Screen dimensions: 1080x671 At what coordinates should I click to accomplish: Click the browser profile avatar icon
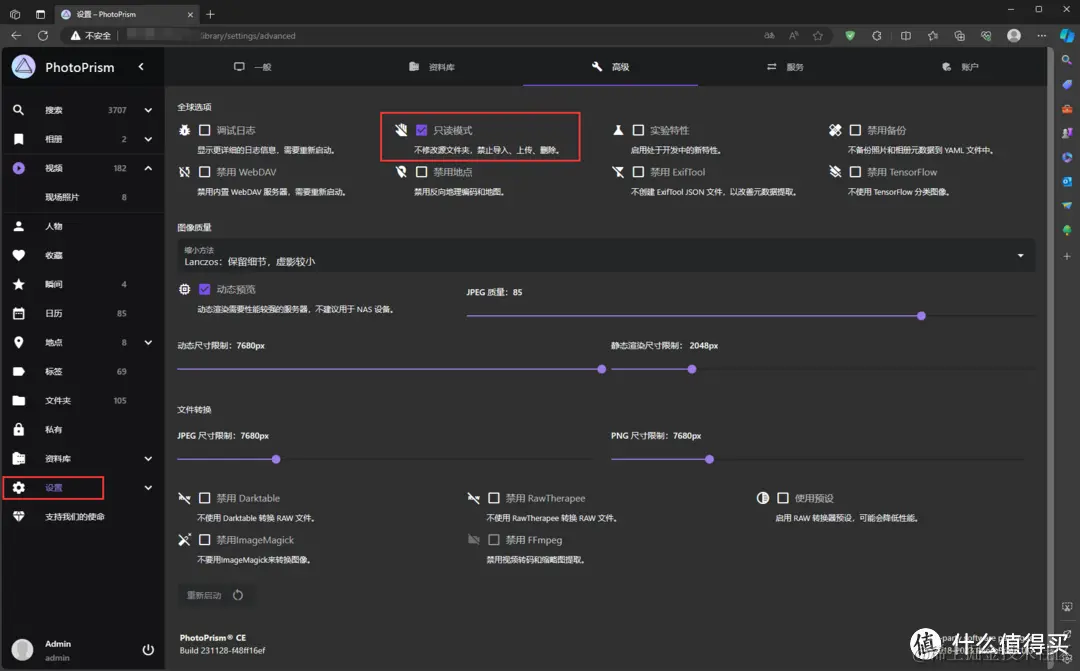1014,36
